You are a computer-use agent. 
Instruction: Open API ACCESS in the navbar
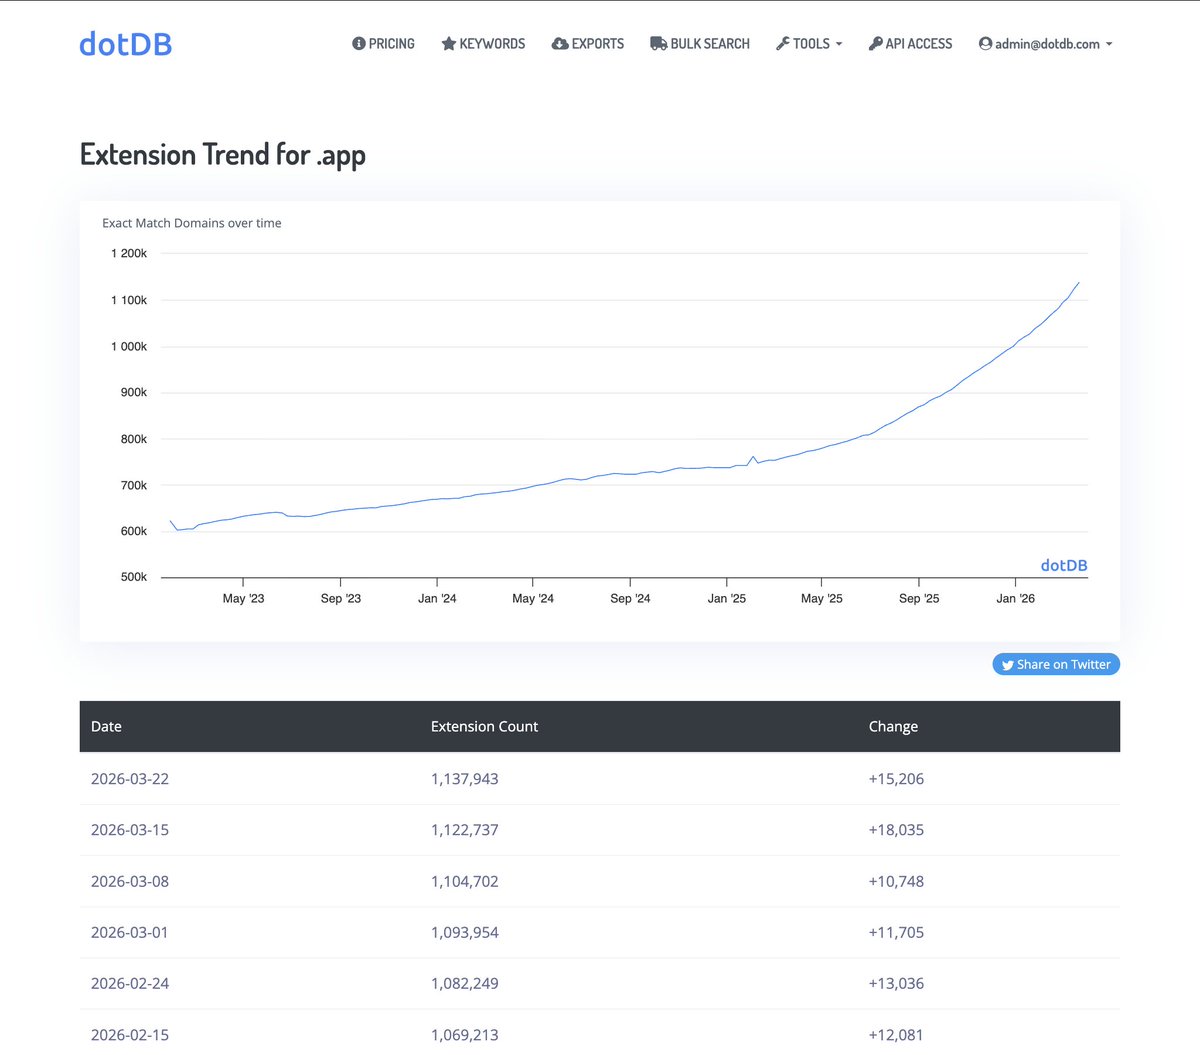910,44
